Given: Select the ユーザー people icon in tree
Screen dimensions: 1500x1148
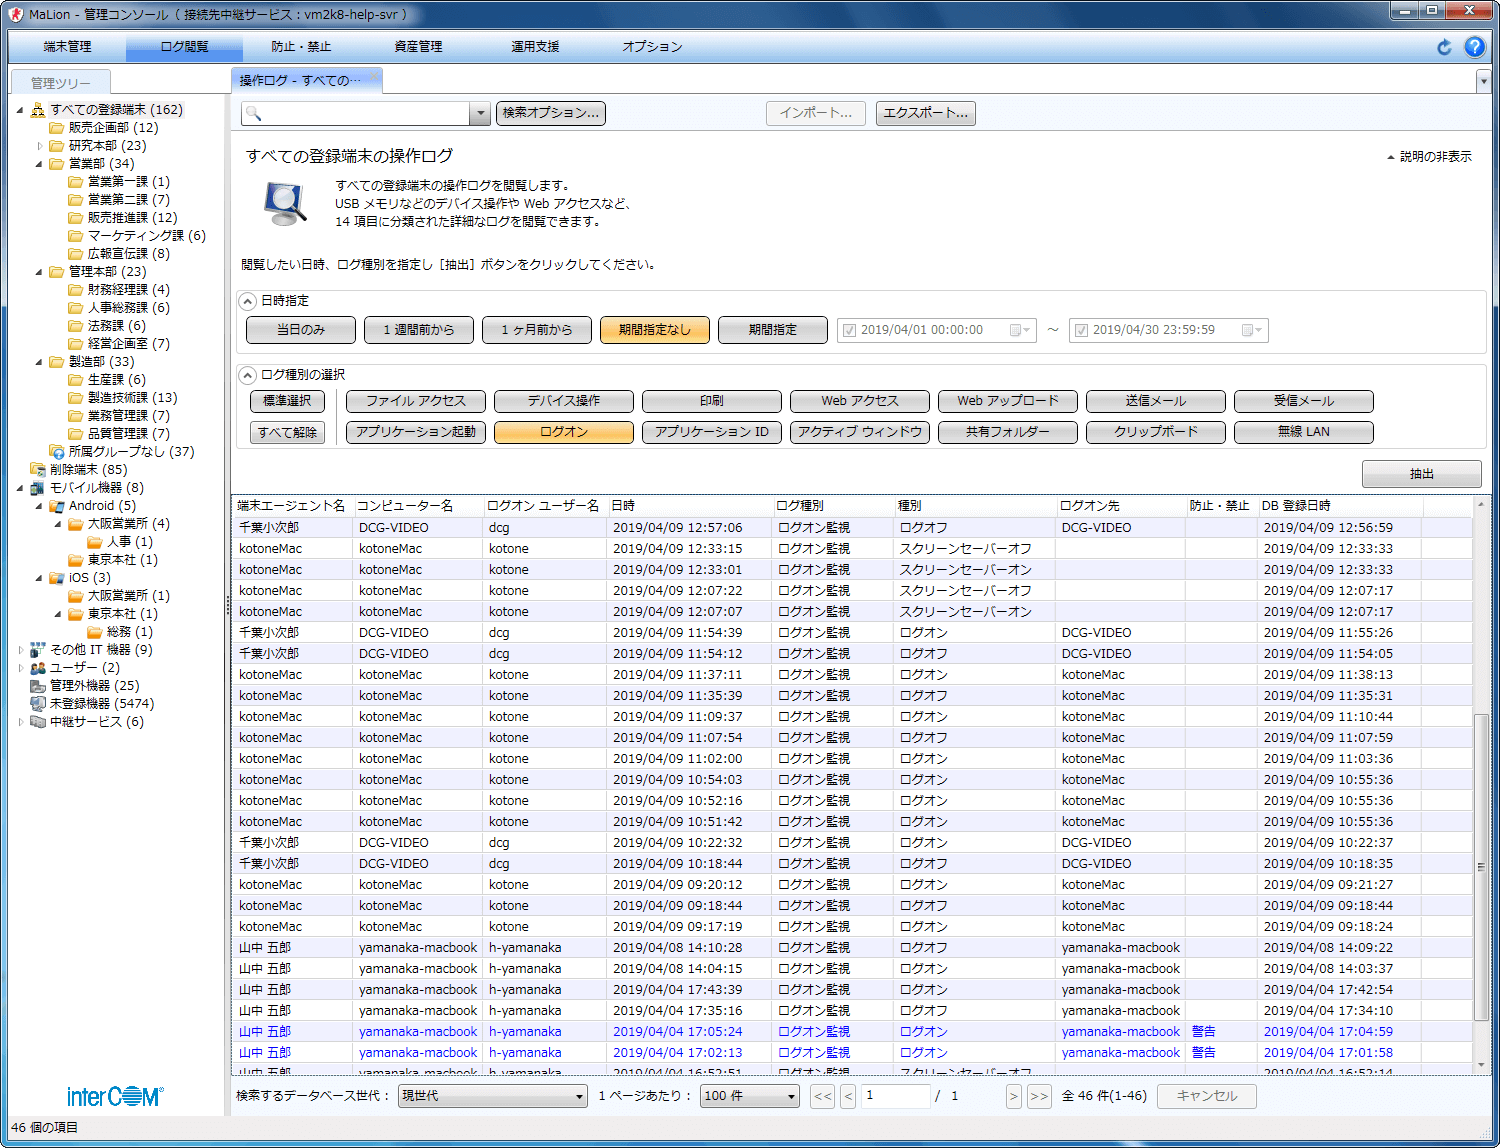Looking at the screenshot, I should coord(38,668).
